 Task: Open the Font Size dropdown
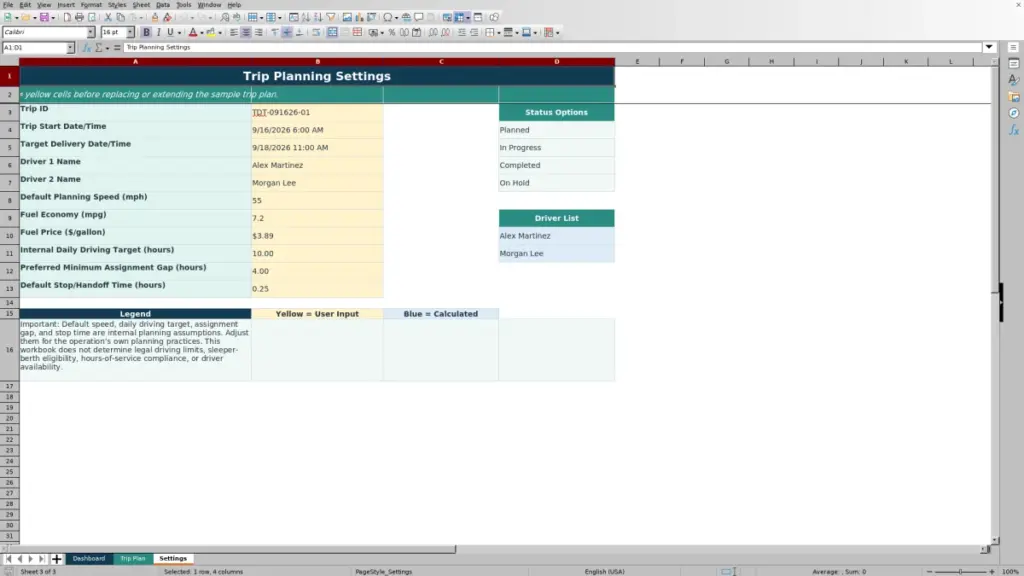coord(130,32)
